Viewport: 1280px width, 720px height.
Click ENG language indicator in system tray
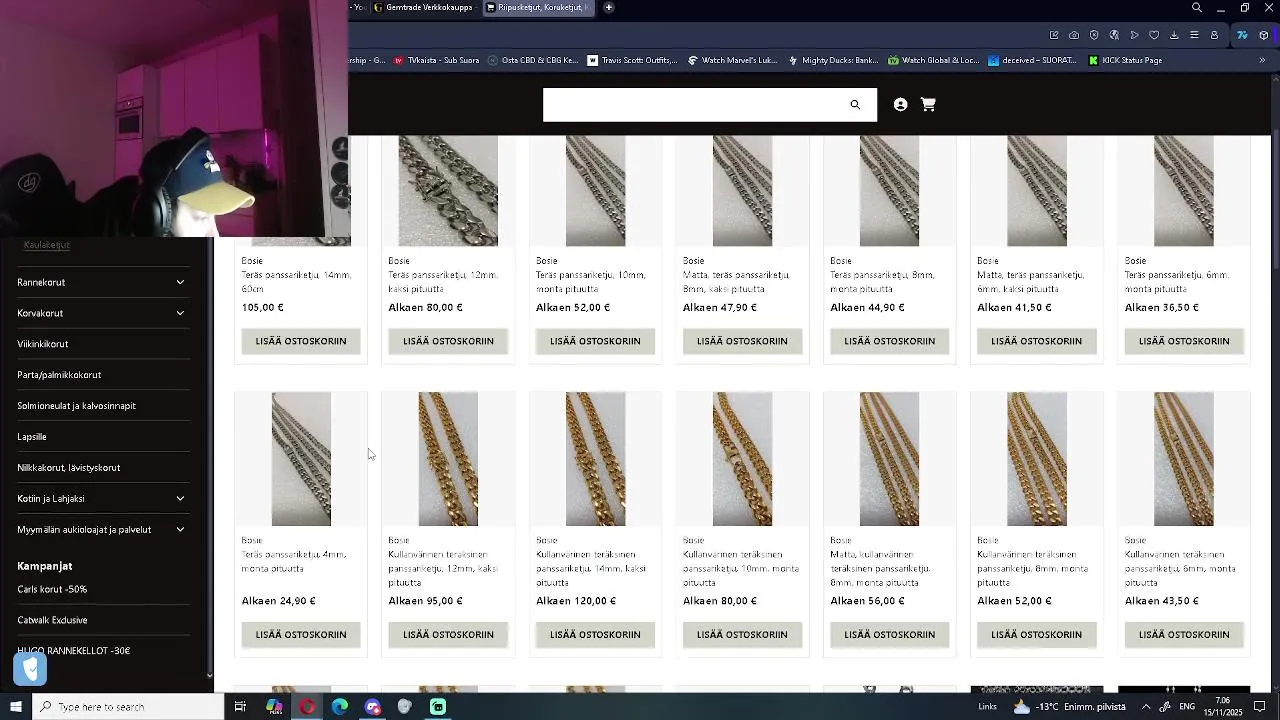coord(1187,707)
